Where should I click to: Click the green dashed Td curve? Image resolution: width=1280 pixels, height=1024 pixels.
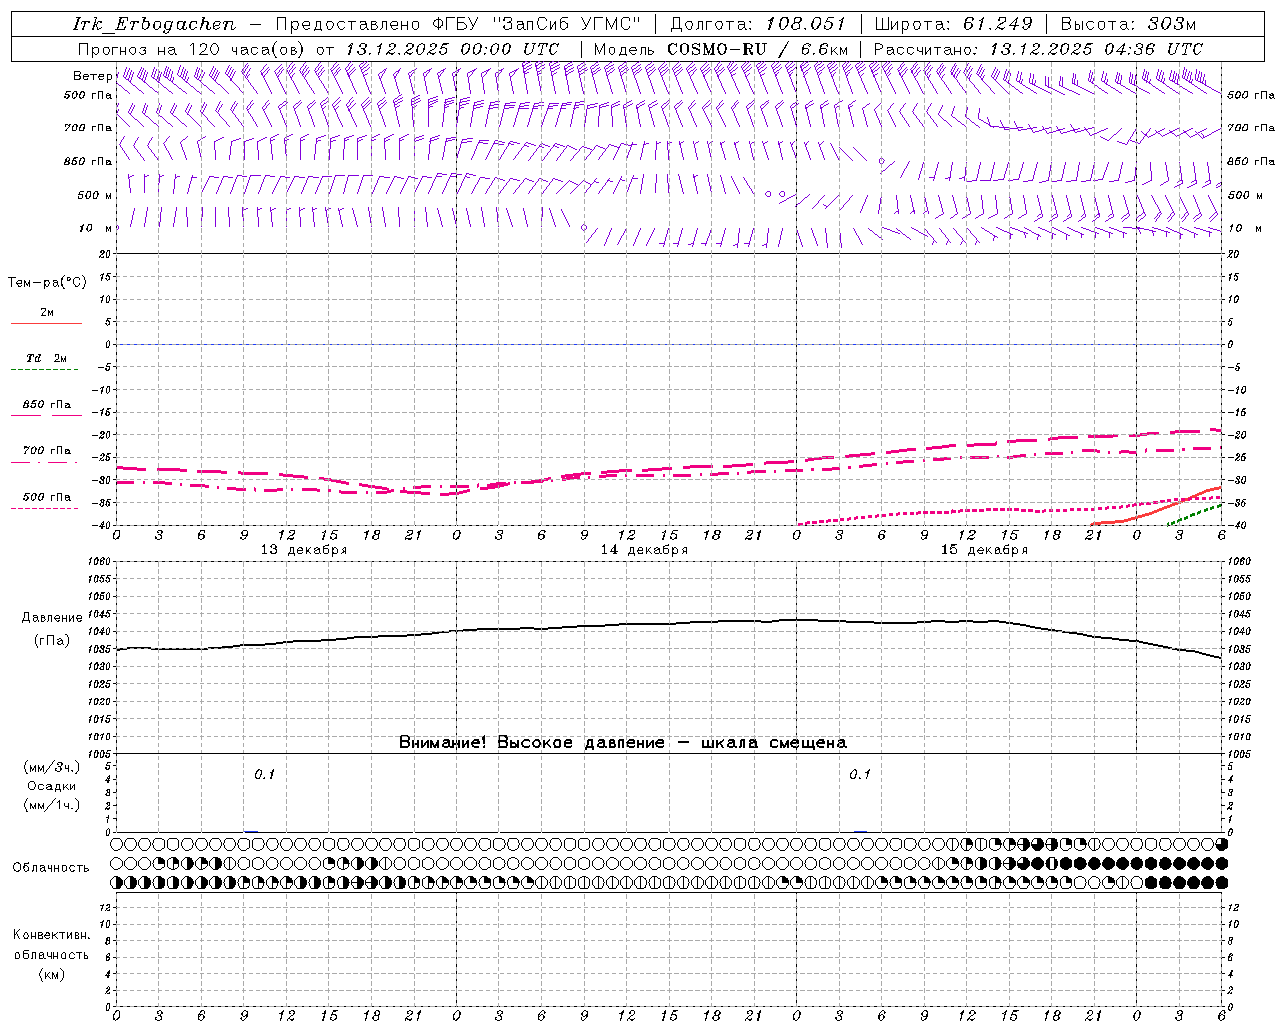[1196, 514]
